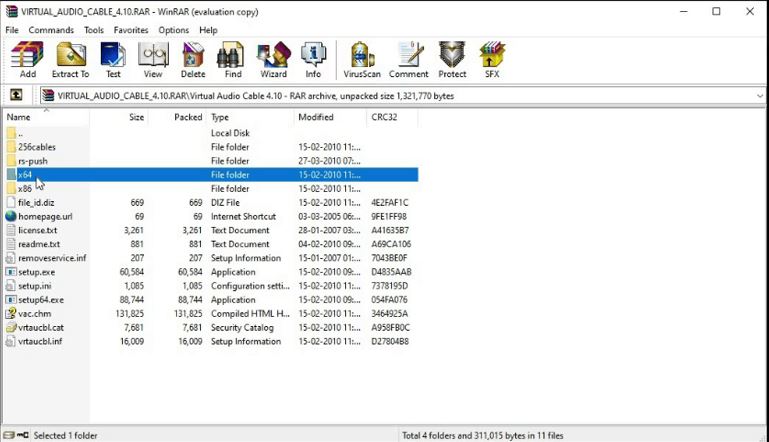The width and height of the screenshot is (769, 442).
Task: Select the vac.chm help file icon
Action: tap(11, 313)
